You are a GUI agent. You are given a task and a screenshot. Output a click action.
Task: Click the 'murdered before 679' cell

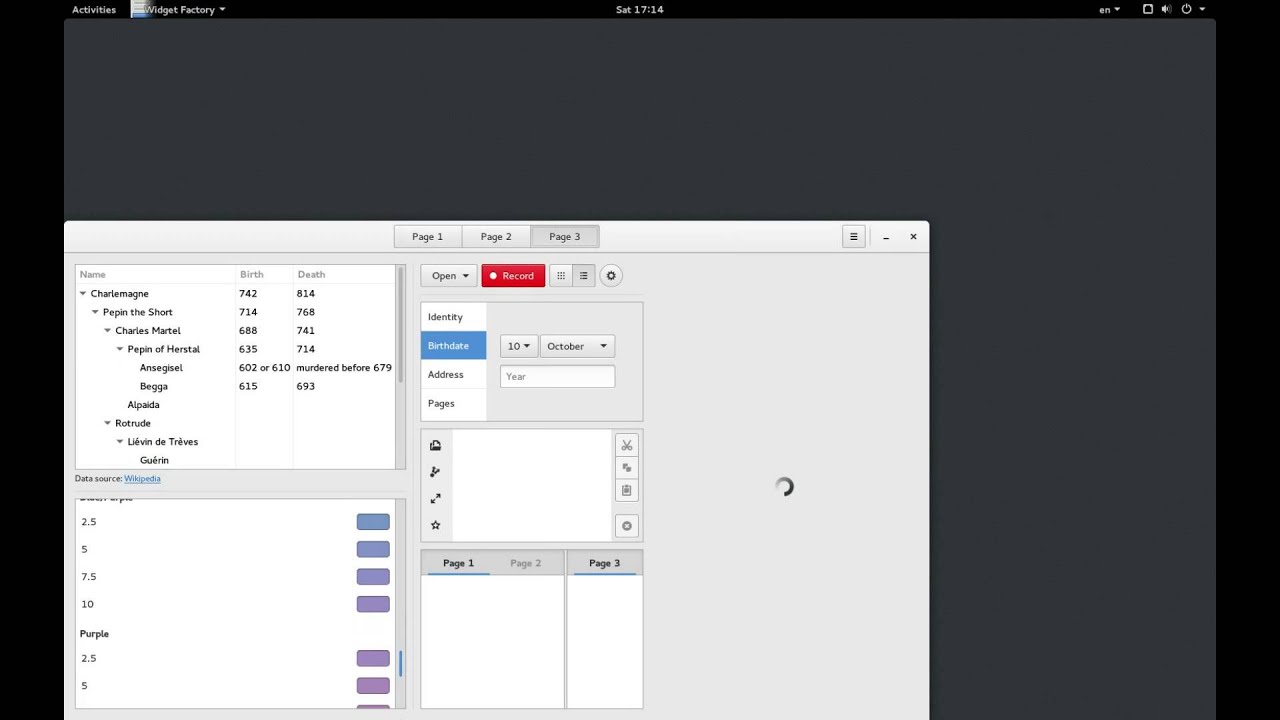[344, 368]
